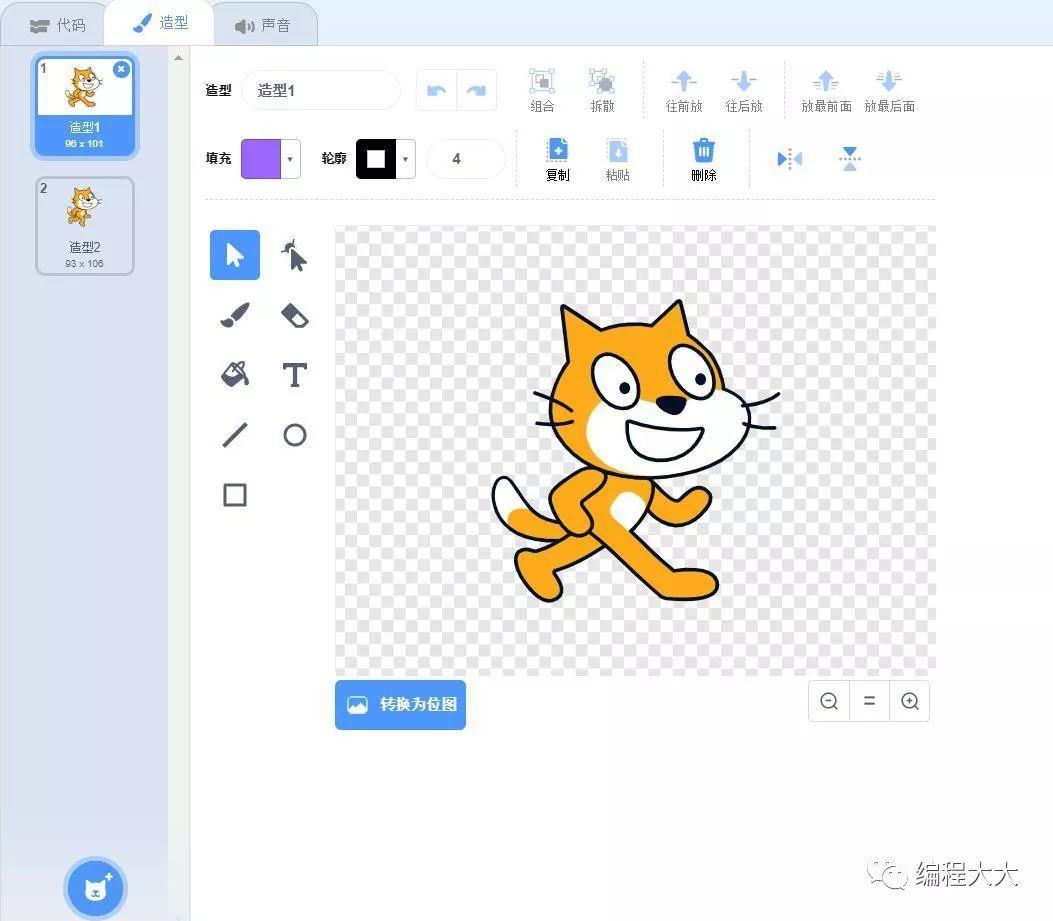This screenshot has width=1053, height=921.
Task: Click the cat drawing on canvas
Action: [635, 451]
